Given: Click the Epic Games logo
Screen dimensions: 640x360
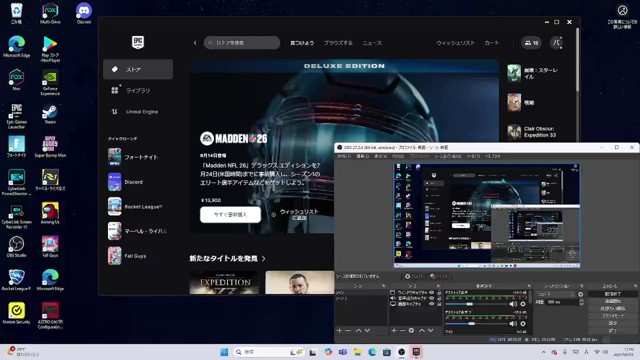Looking at the screenshot, I should click(x=138, y=42).
